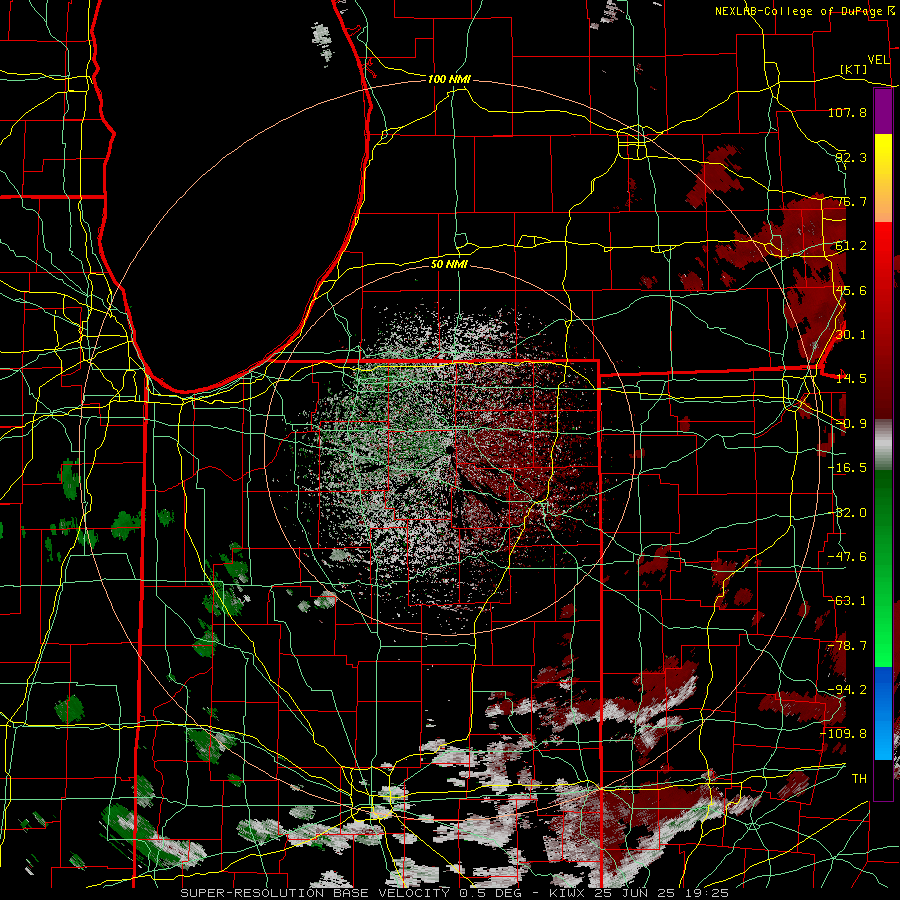Select the -94.2 velocity scale value
The height and width of the screenshot is (900, 900).
coord(847,690)
